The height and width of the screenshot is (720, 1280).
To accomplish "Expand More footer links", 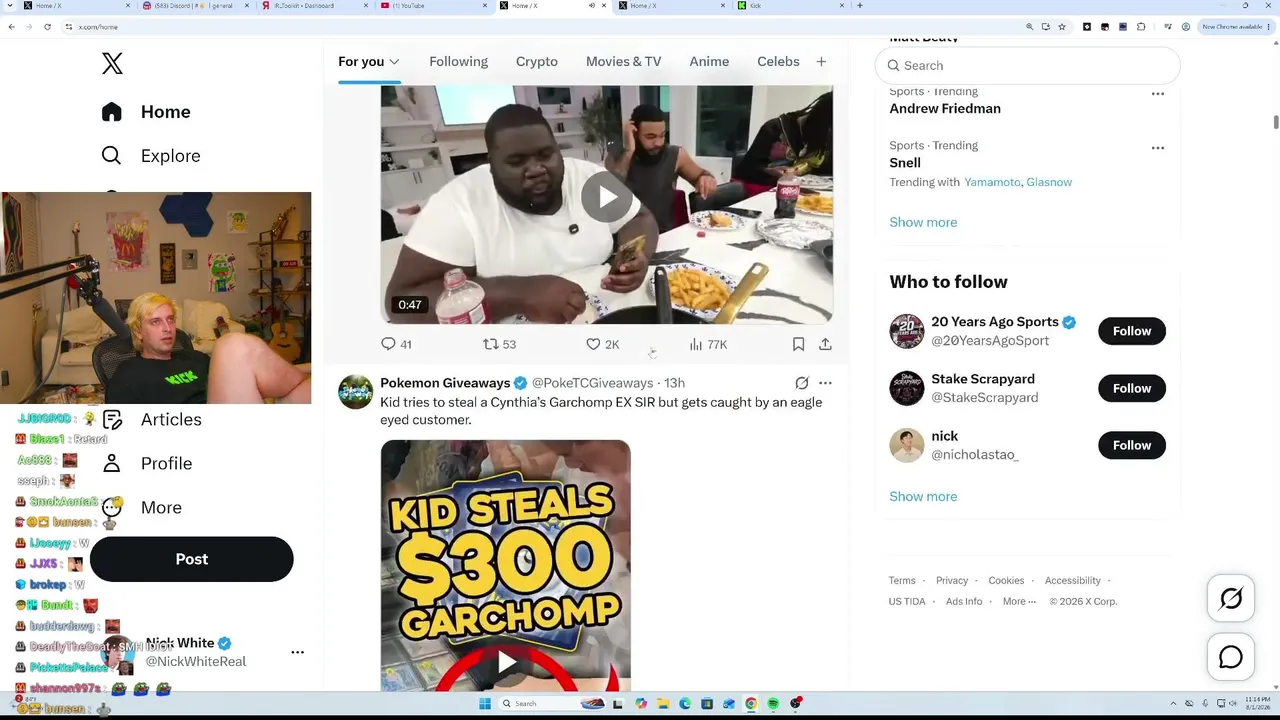I will coord(1019,602).
